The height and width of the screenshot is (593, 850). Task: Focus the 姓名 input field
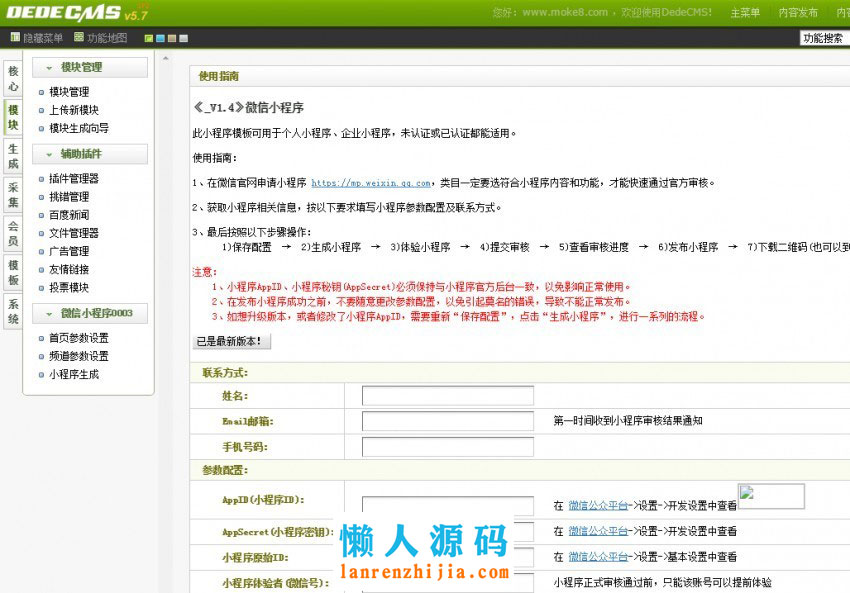(x=448, y=396)
